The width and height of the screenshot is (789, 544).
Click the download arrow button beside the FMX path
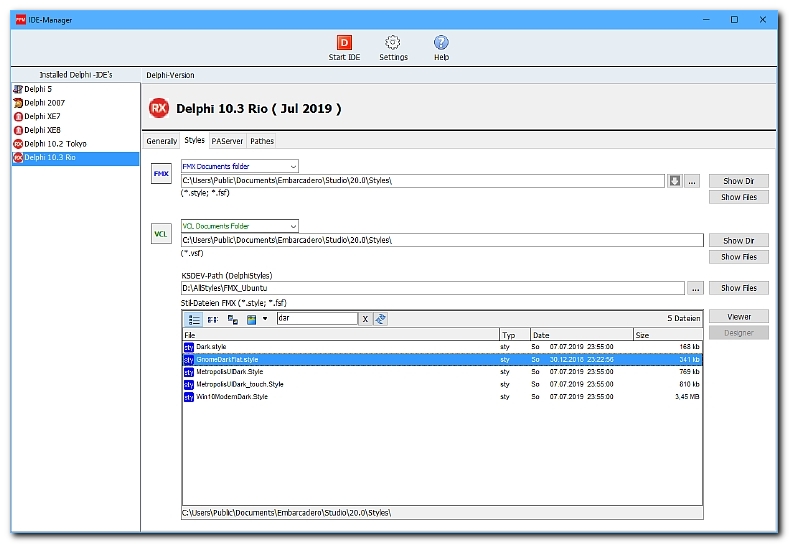coord(674,181)
